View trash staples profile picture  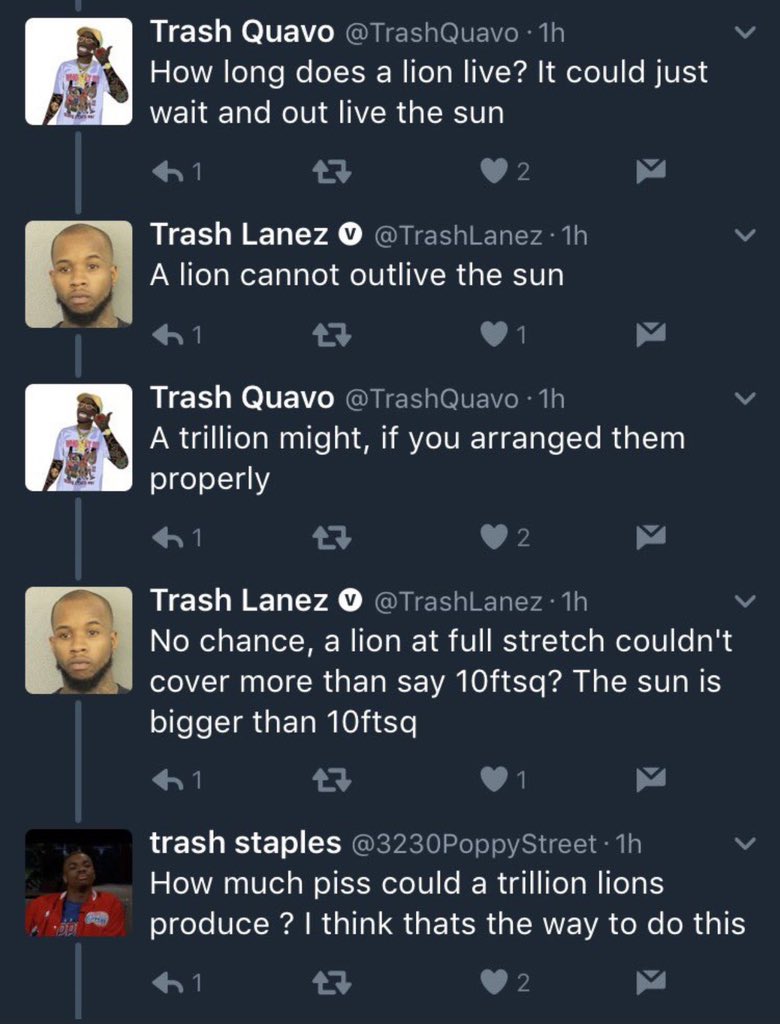[x=78, y=882]
